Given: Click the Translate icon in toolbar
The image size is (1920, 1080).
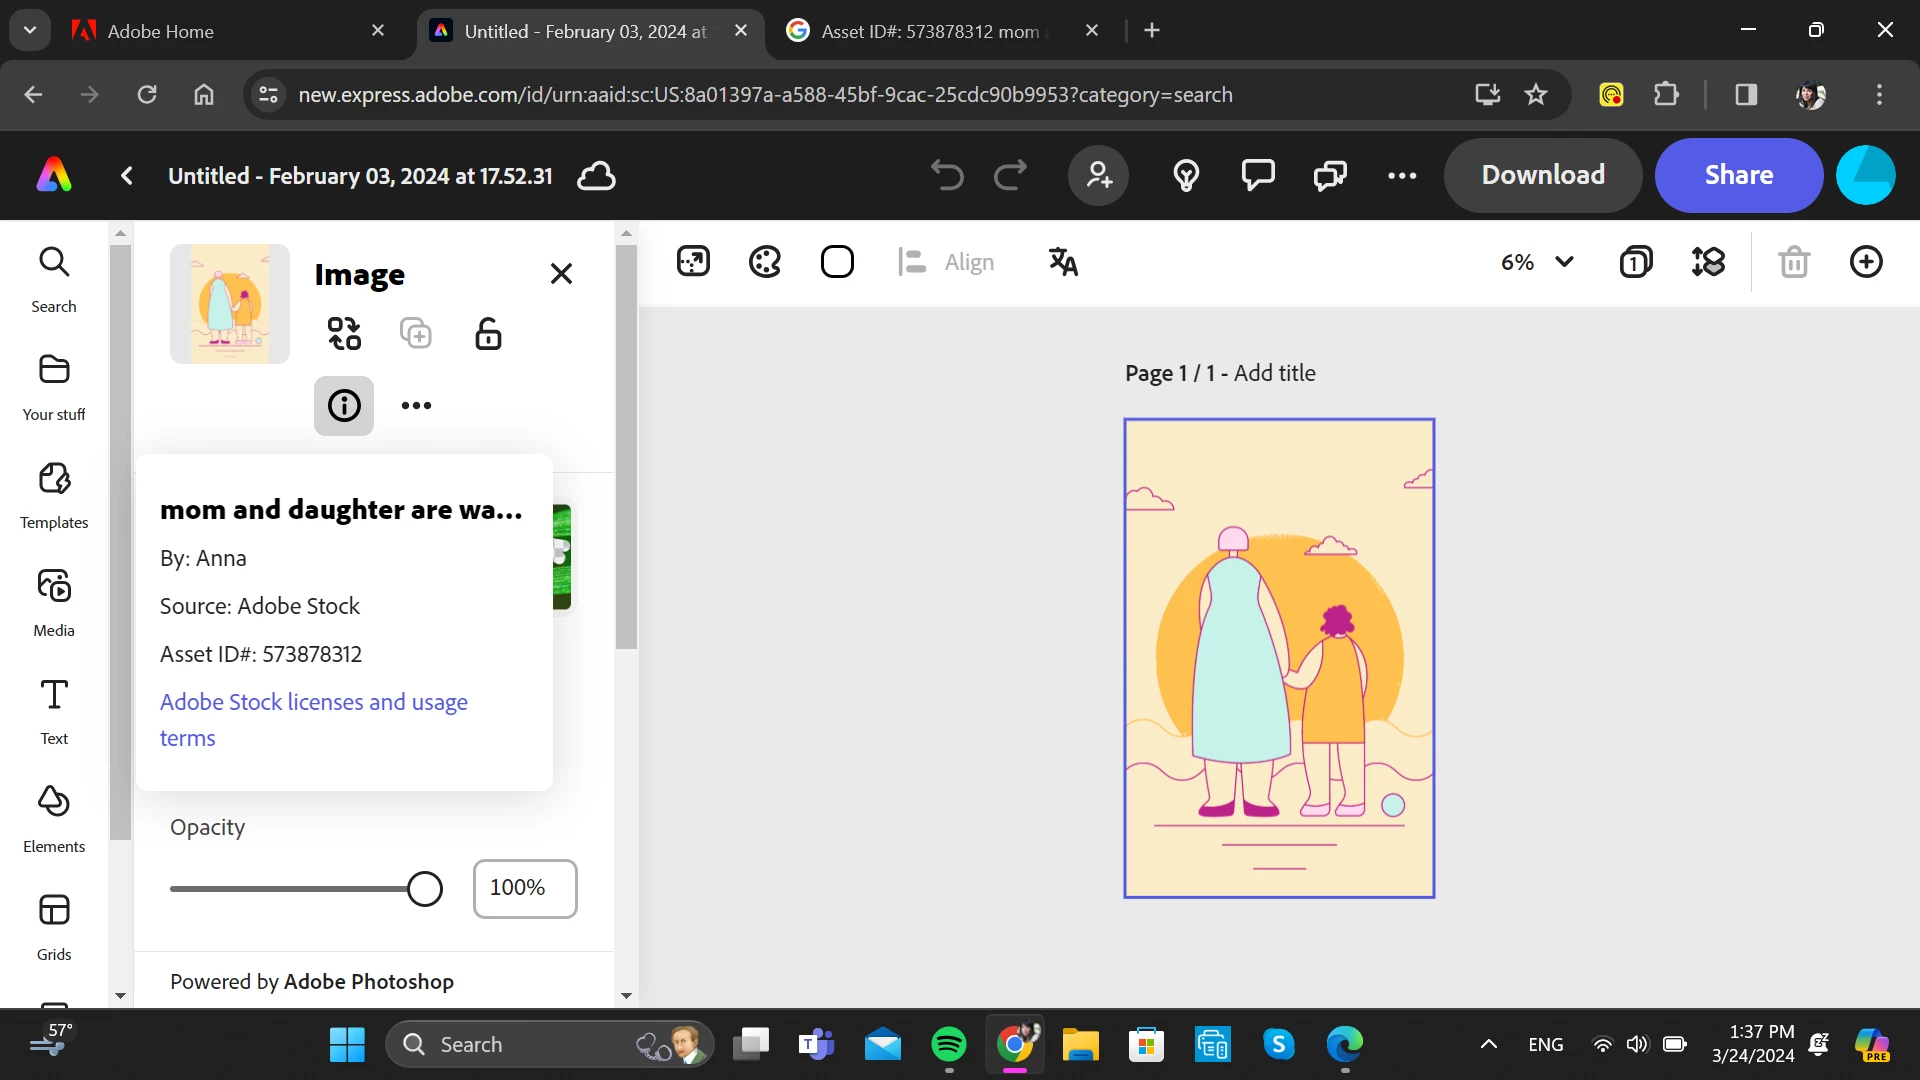Looking at the screenshot, I should [x=1063, y=262].
